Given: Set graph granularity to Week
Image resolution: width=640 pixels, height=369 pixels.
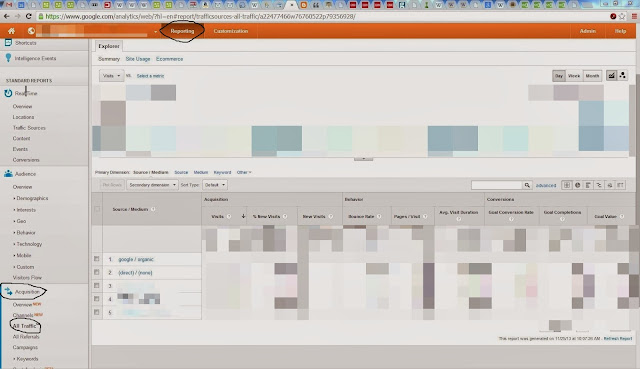Looking at the screenshot, I should 574,76.
